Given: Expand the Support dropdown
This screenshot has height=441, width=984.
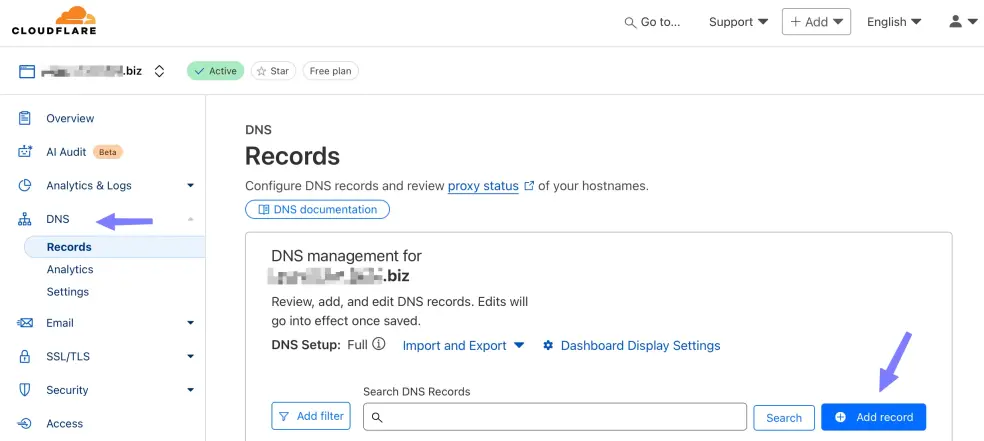Looking at the screenshot, I should 738,22.
